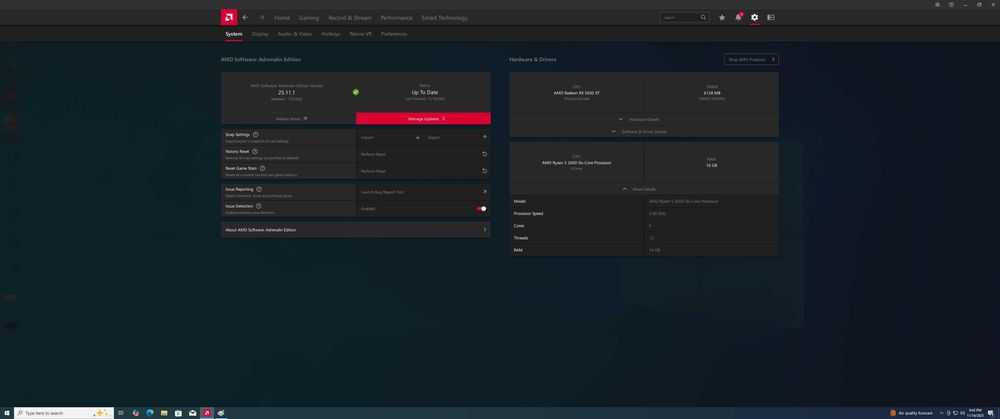Go forward with the right arrow
Viewport: 1000px width, 419px height.
click(x=261, y=18)
